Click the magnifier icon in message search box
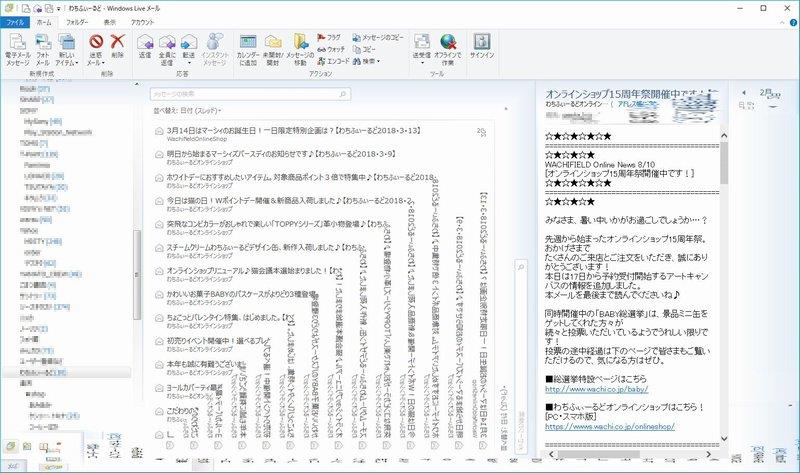 click(x=343, y=94)
